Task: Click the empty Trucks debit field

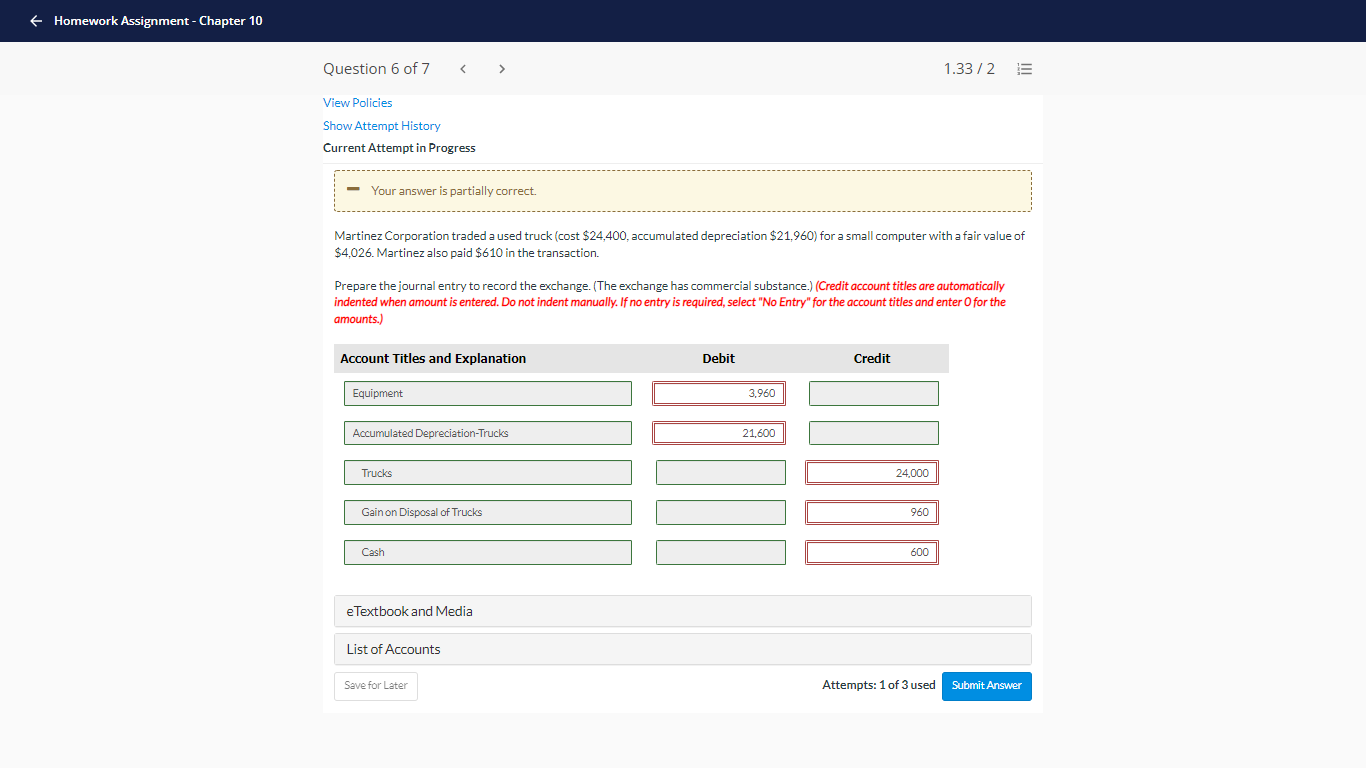Action: click(721, 473)
